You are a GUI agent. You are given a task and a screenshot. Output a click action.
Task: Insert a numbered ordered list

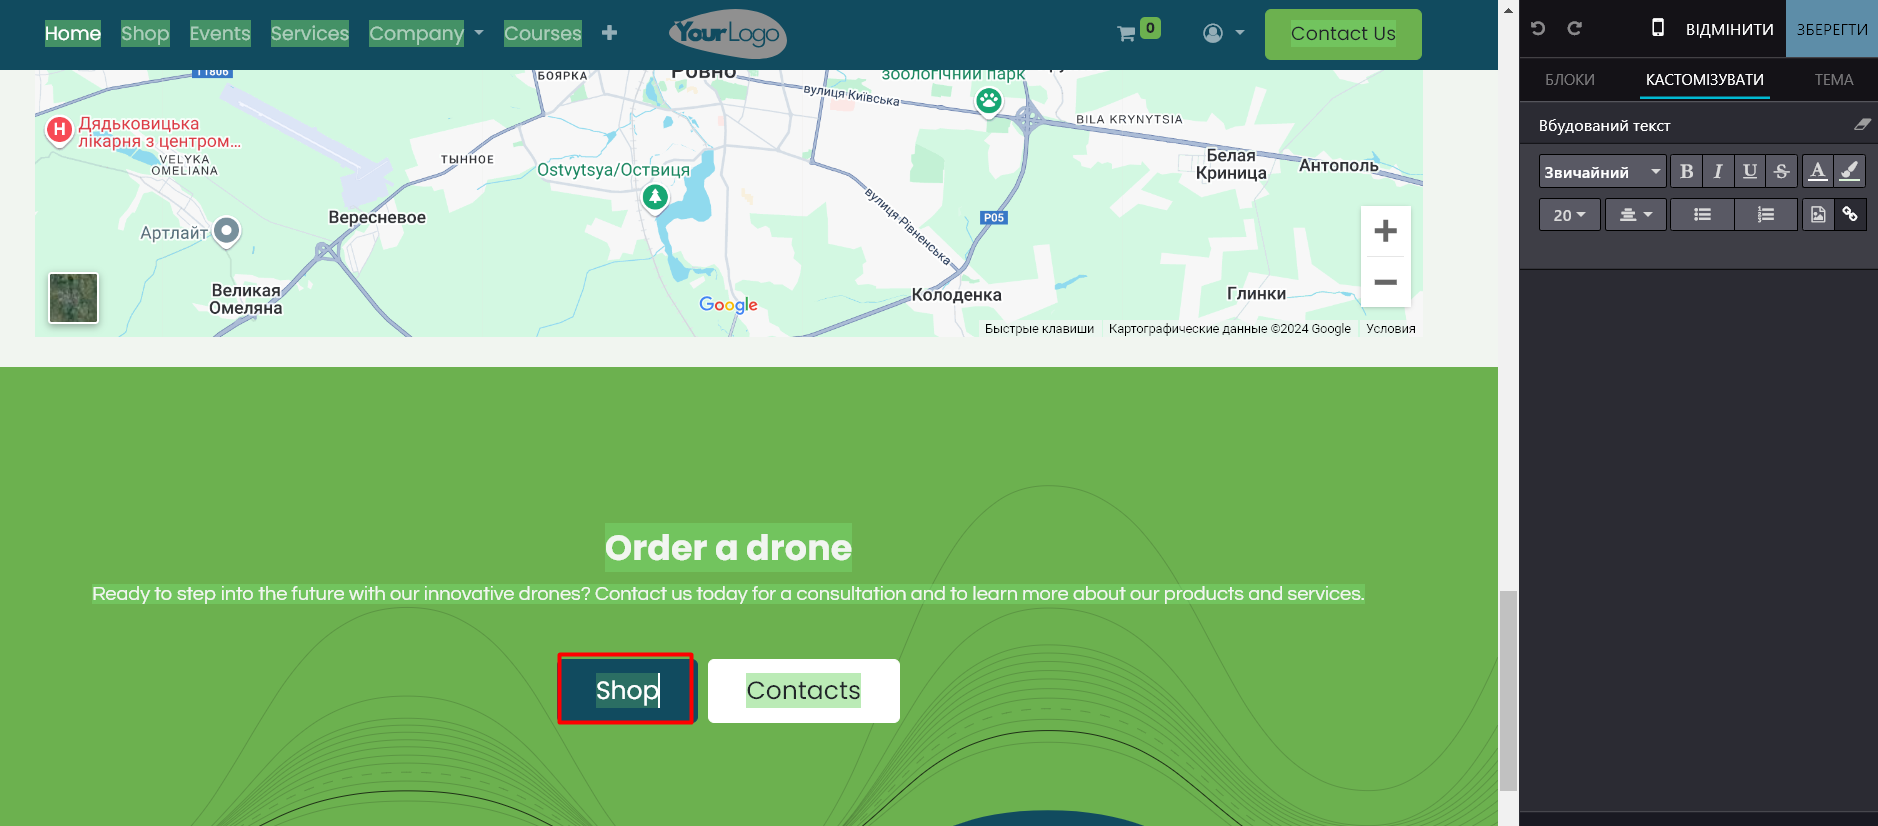coord(1765,214)
